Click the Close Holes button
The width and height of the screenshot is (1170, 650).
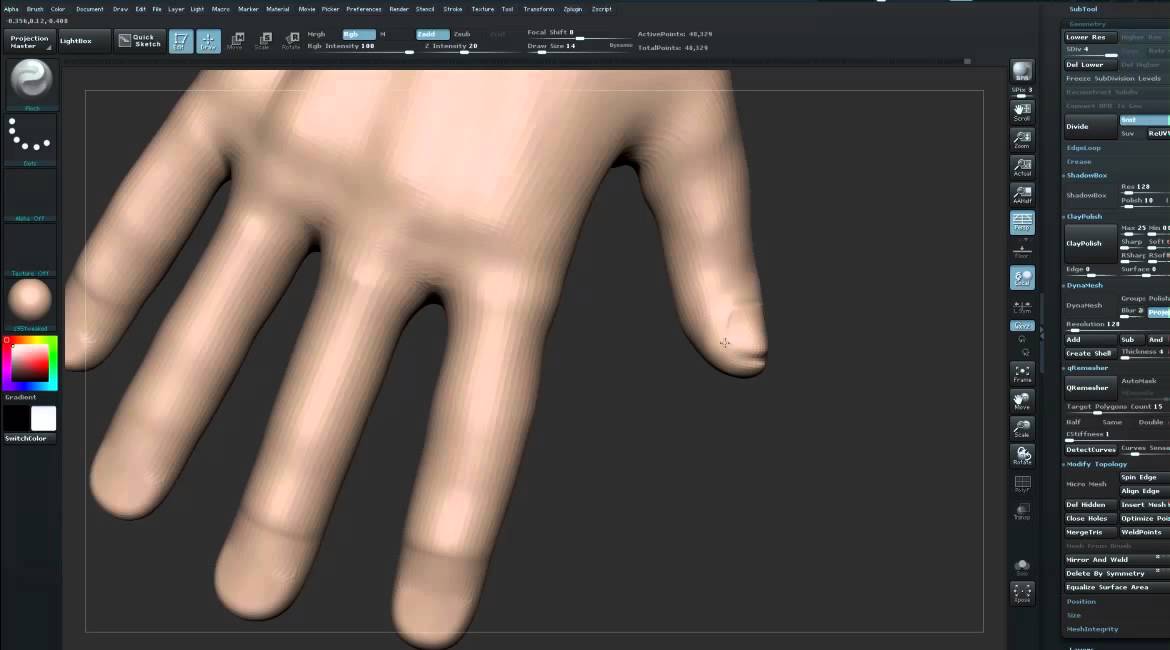(x=1090, y=519)
